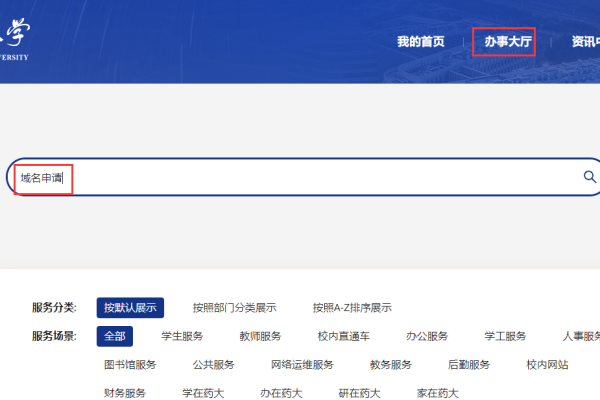Filter by 办公服务
The image size is (600, 400).
(427, 336)
